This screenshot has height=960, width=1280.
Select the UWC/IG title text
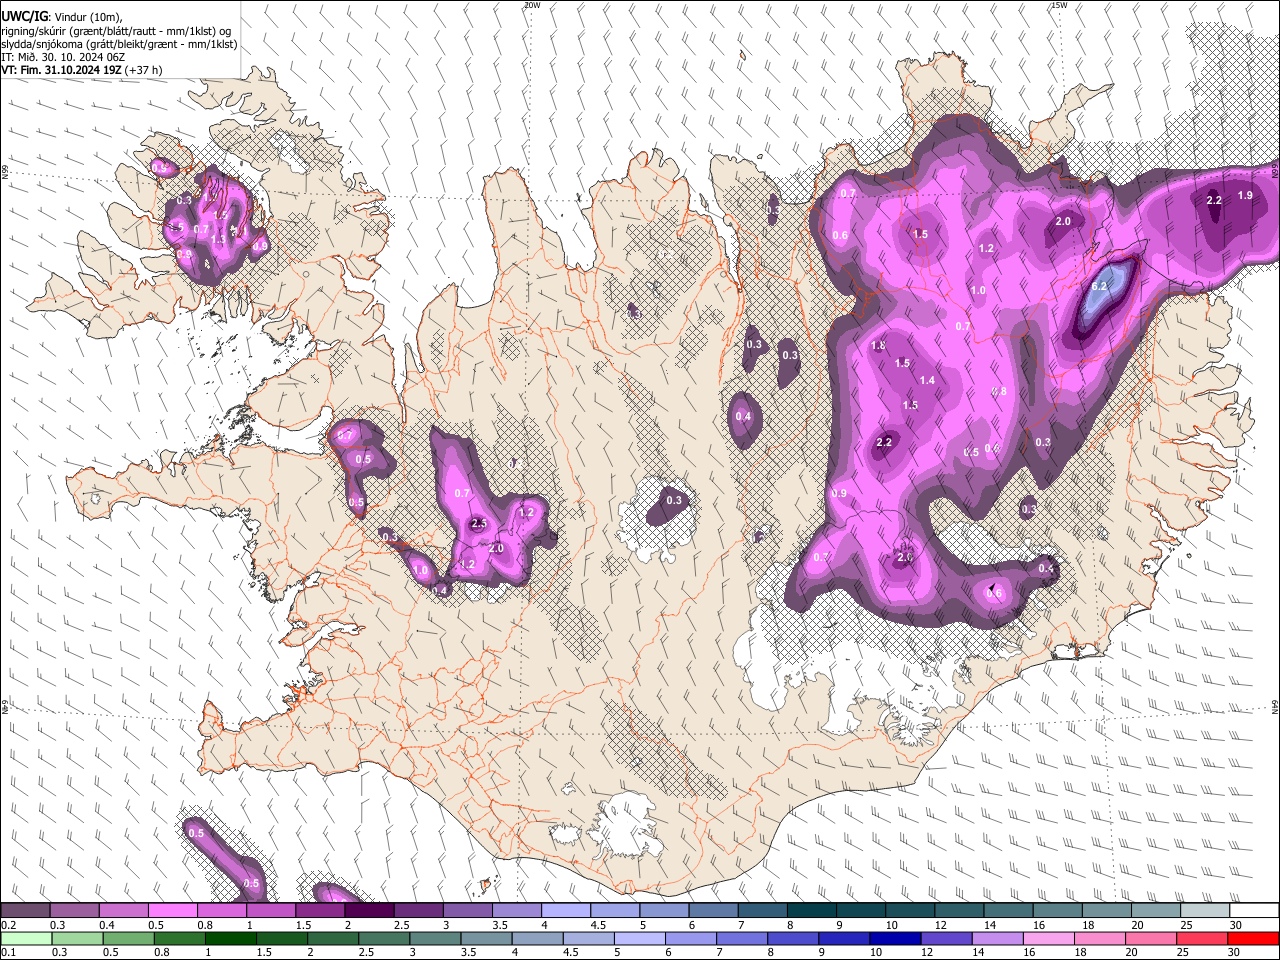pyautogui.click(x=24, y=17)
